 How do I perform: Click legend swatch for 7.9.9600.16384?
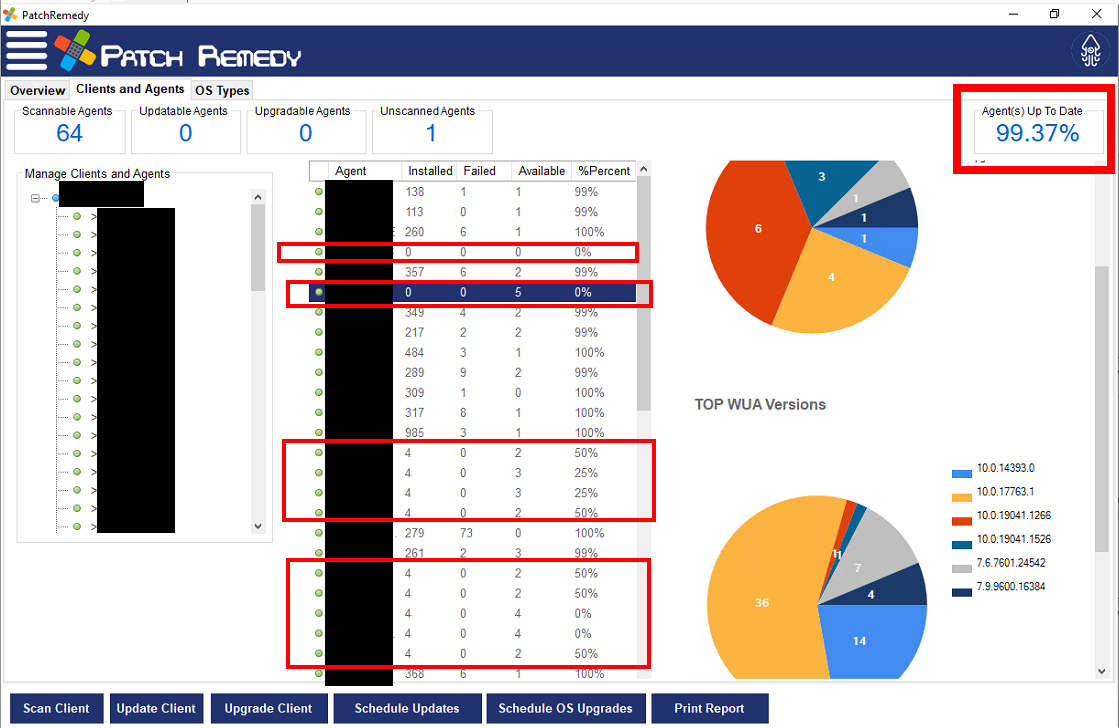coord(962,592)
